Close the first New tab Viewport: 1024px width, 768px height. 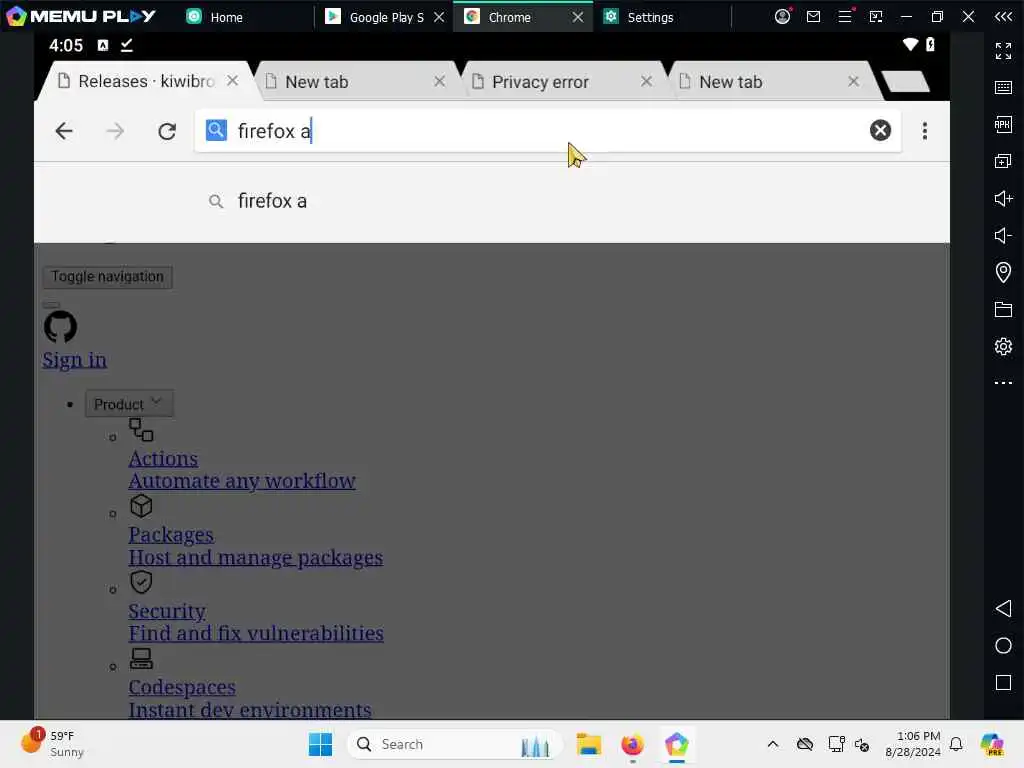coord(440,81)
